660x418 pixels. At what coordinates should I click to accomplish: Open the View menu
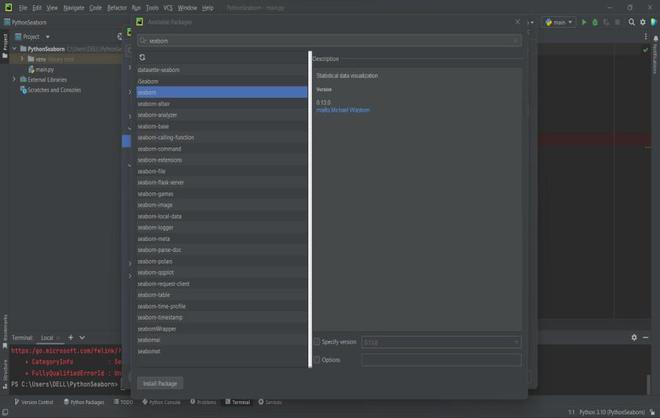click(x=52, y=8)
